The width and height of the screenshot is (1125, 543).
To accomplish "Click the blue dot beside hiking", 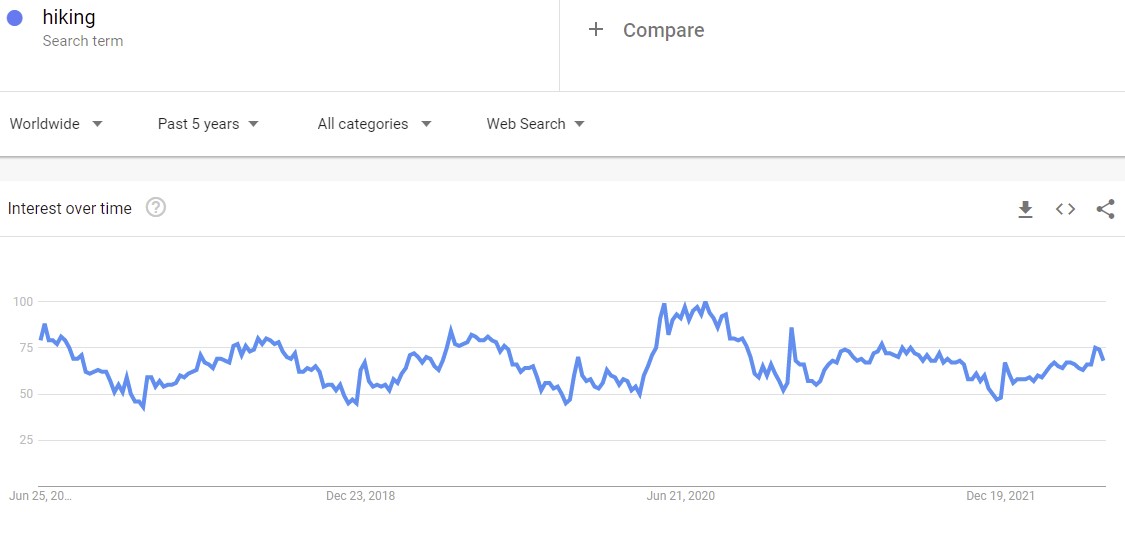I will click(15, 18).
